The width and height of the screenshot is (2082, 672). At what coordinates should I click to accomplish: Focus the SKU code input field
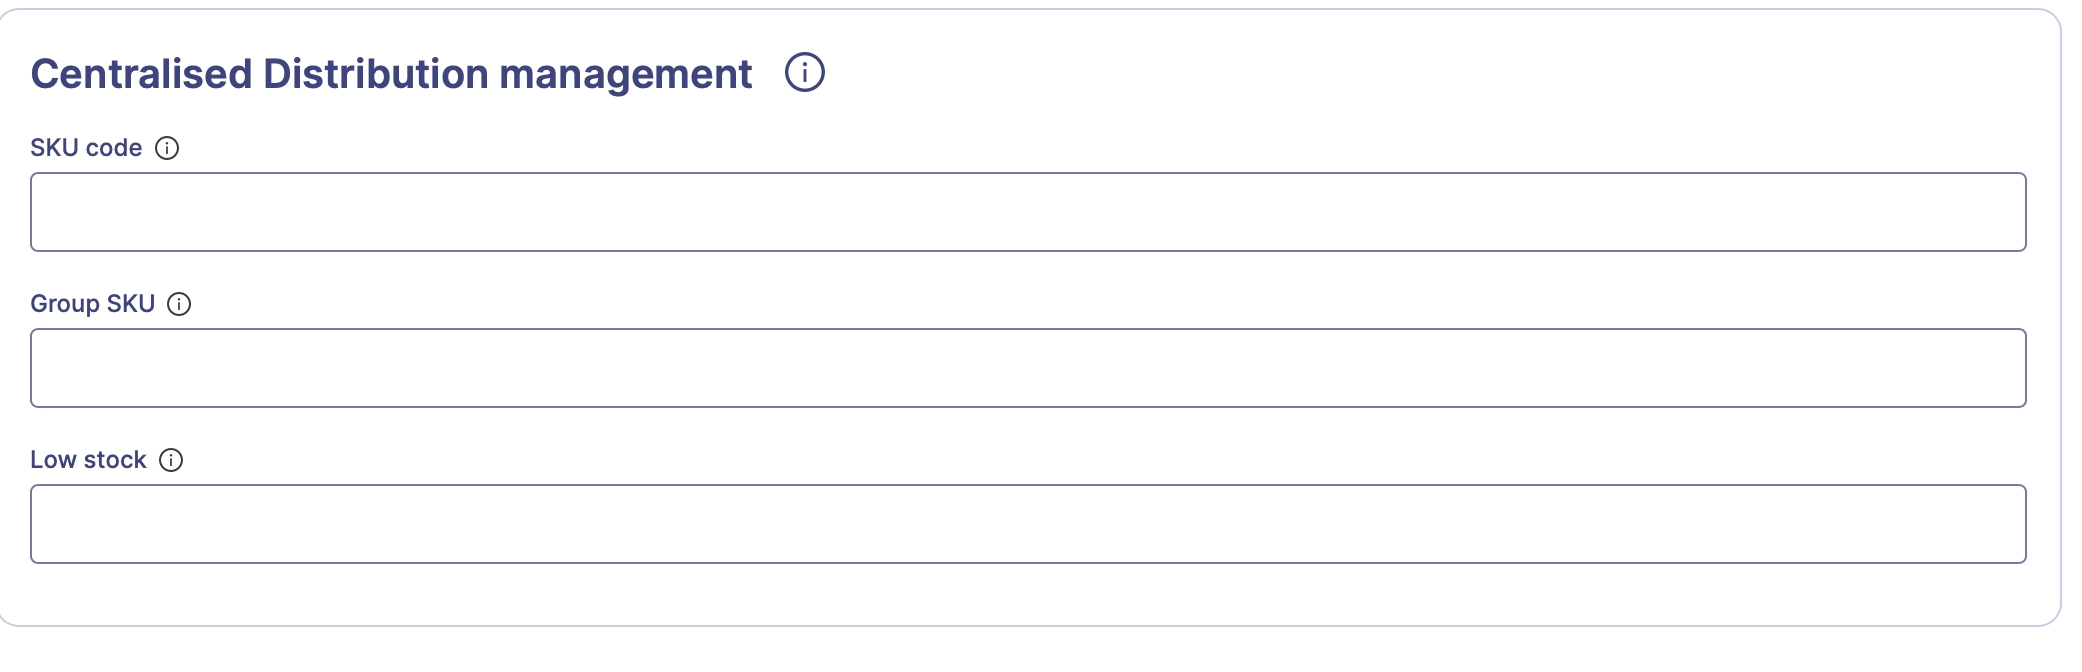click(x=1027, y=212)
